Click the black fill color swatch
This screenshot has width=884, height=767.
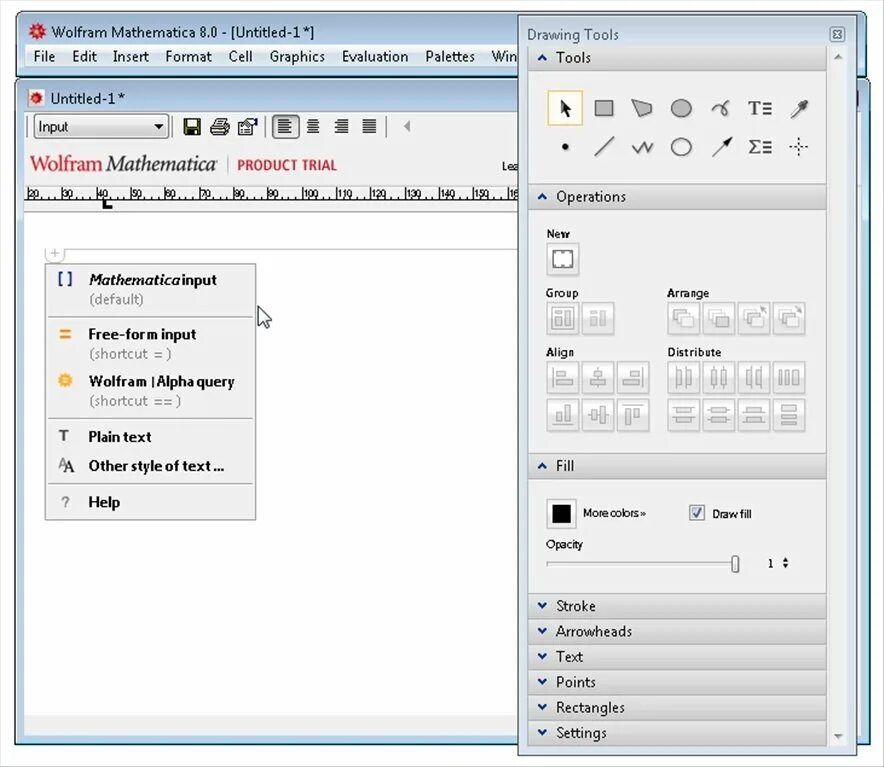point(562,513)
